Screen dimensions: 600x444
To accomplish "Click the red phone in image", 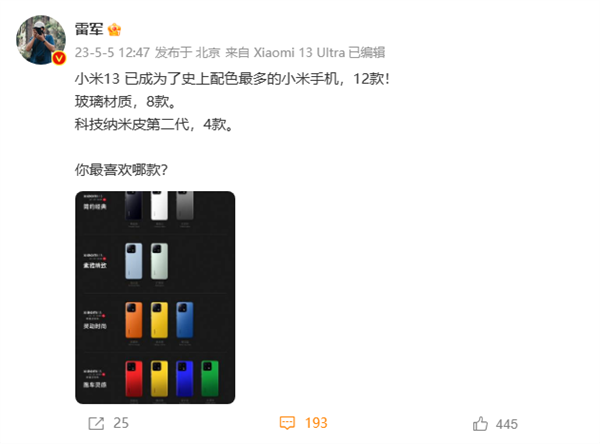I will 134,379.
